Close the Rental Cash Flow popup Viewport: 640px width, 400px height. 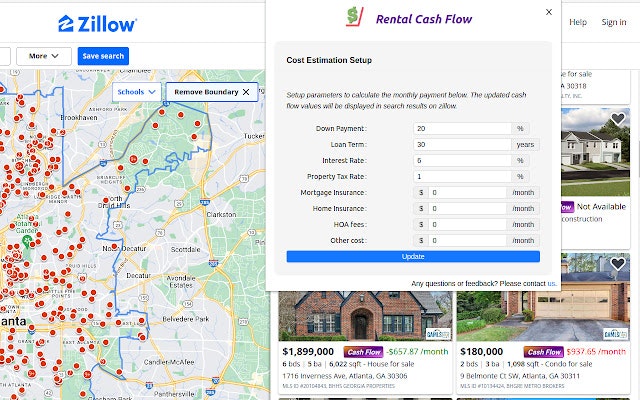coord(549,12)
